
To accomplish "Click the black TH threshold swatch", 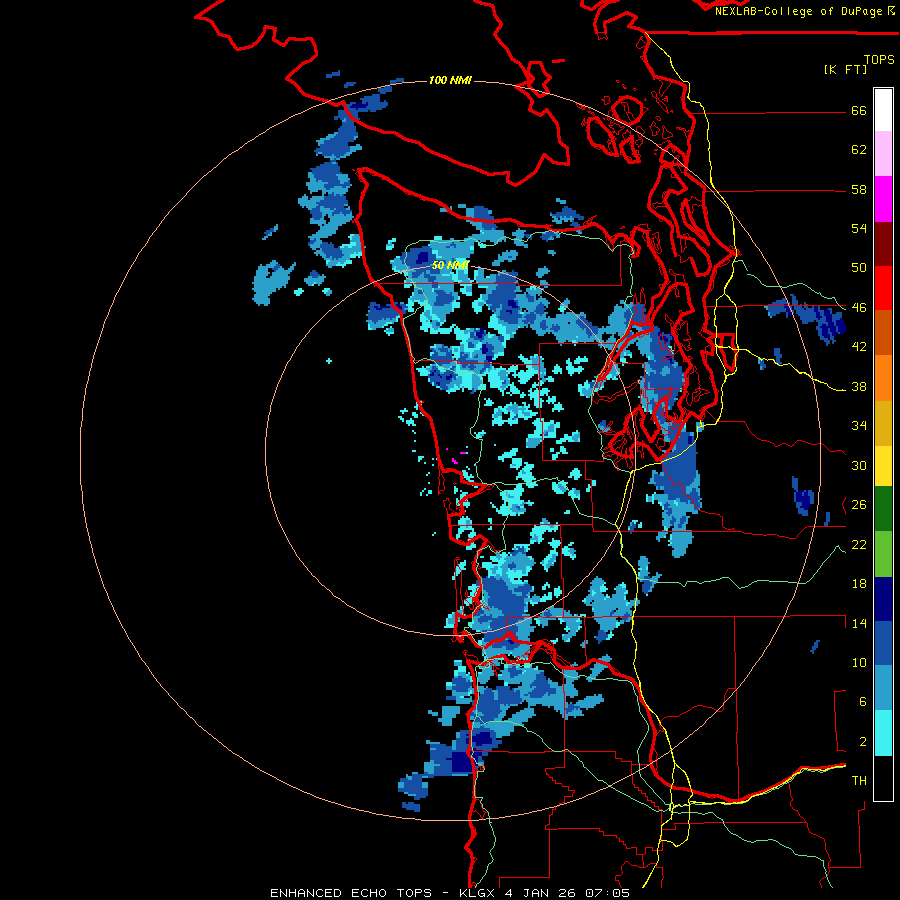I will [x=883, y=778].
